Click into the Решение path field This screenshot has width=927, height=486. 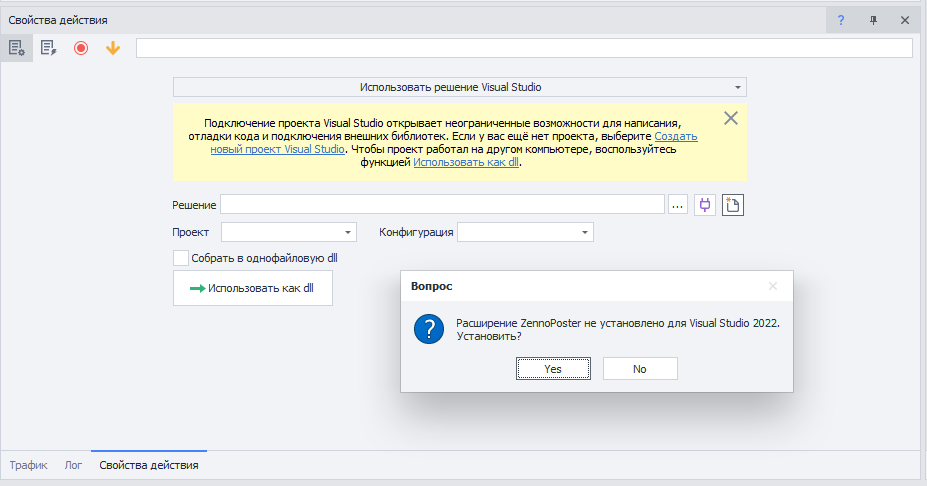(x=442, y=205)
